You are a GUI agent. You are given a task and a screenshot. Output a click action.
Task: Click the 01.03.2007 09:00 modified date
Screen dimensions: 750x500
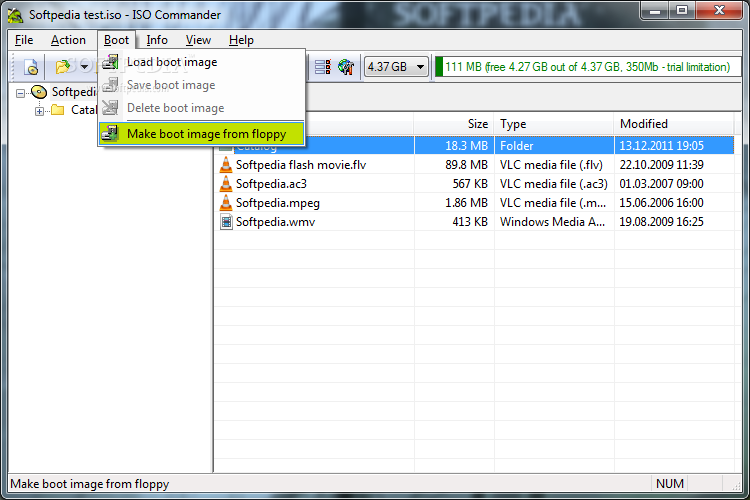(662, 184)
